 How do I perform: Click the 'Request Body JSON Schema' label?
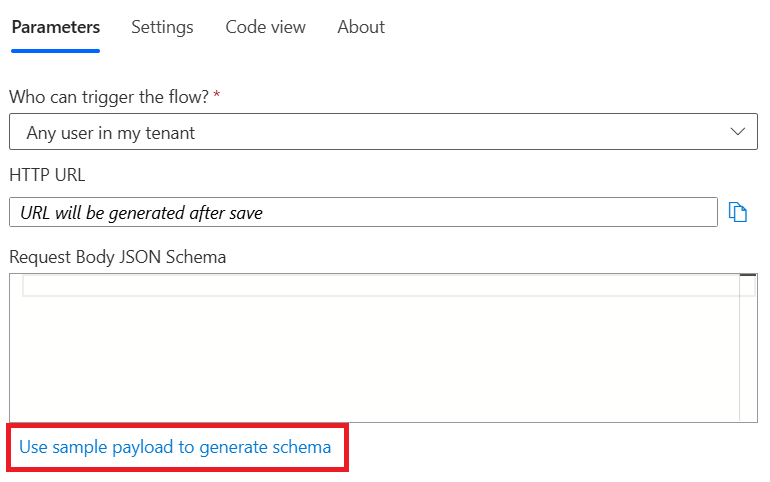pyautogui.click(x=117, y=257)
